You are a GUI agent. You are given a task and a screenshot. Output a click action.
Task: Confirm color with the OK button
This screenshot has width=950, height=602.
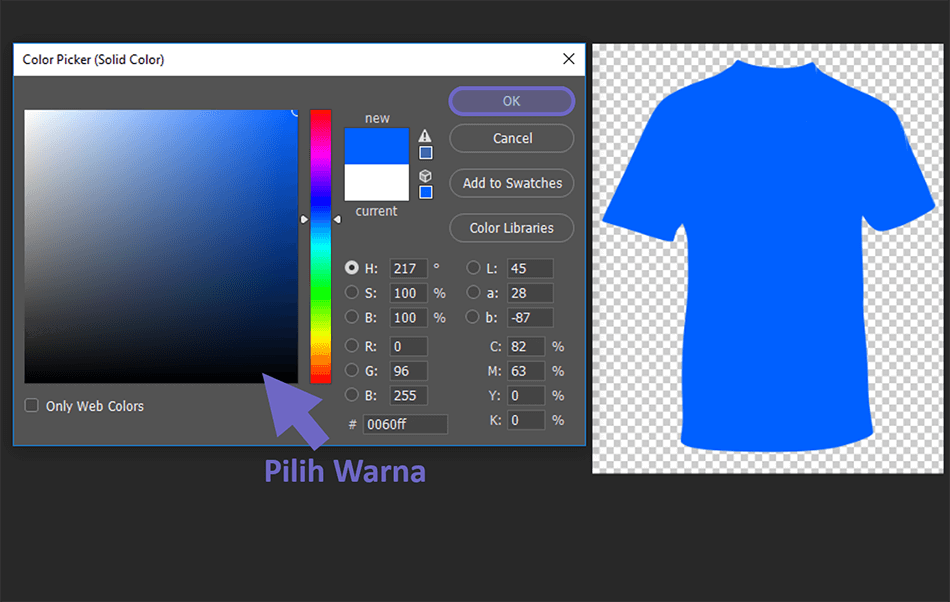click(511, 101)
